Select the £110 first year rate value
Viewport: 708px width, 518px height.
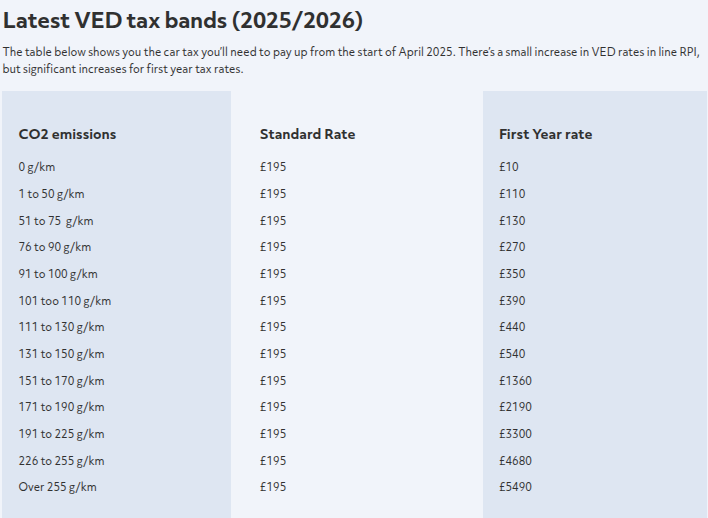tap(512, 194)
